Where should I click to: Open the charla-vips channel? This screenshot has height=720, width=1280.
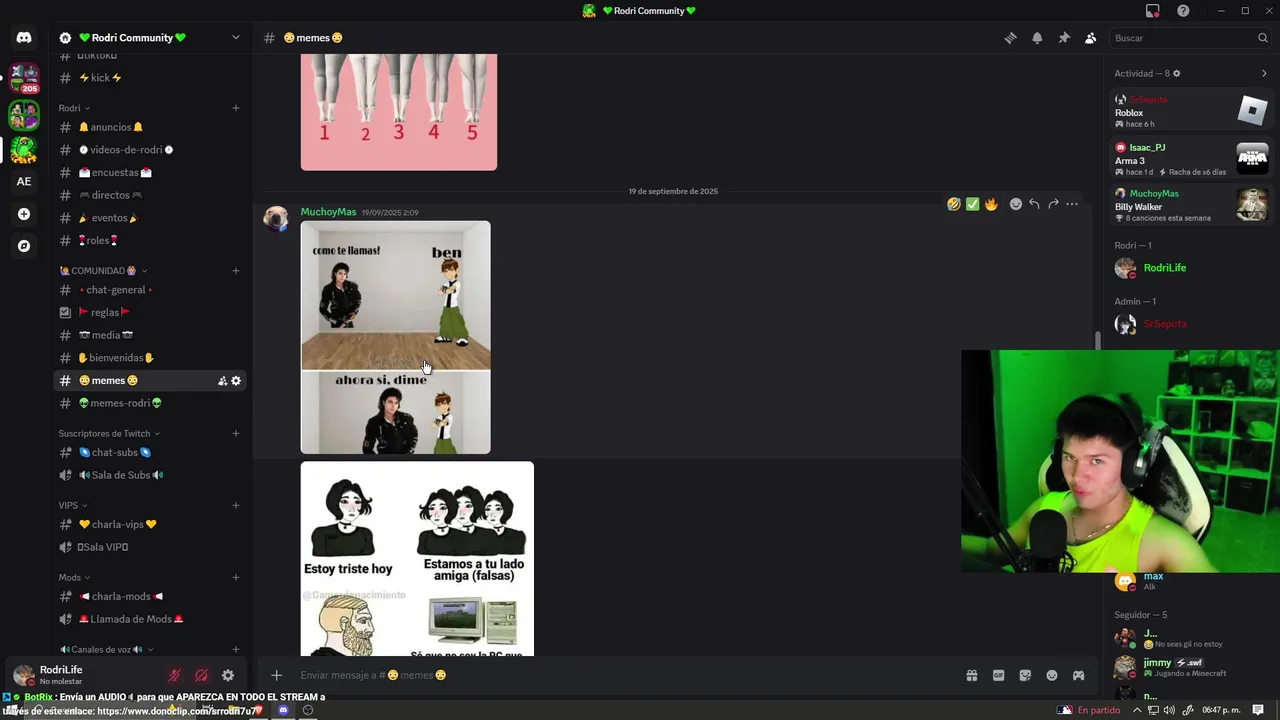pos(150,524)
